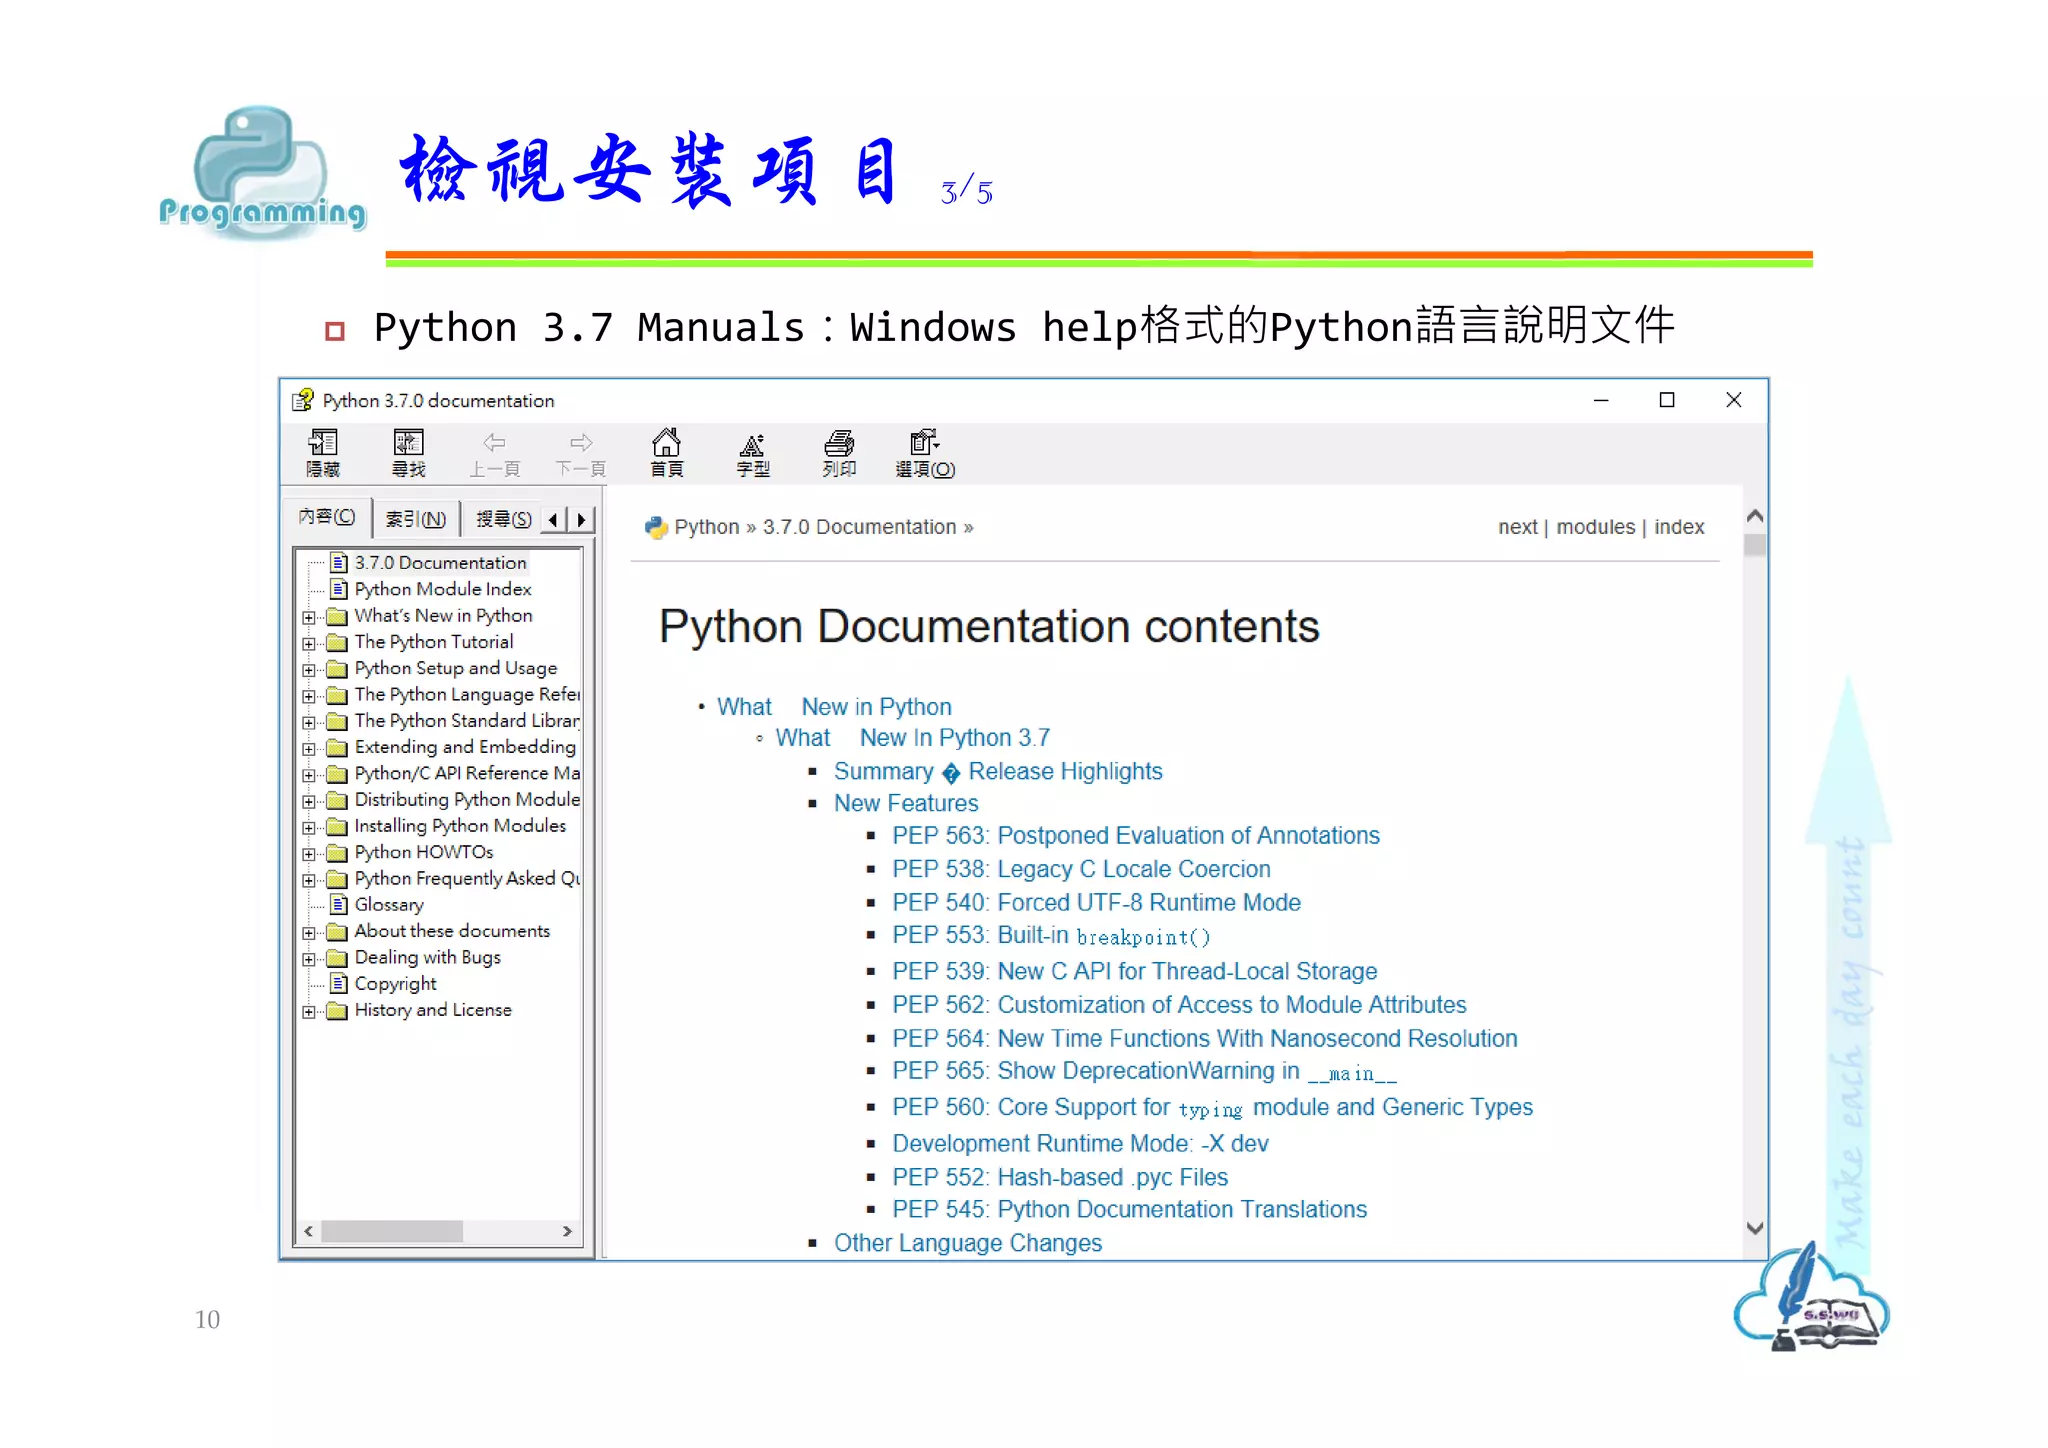Expand The Python Language Reference node
Image resolution: width=2048 pixels, height=1448 pixels.
309,696
